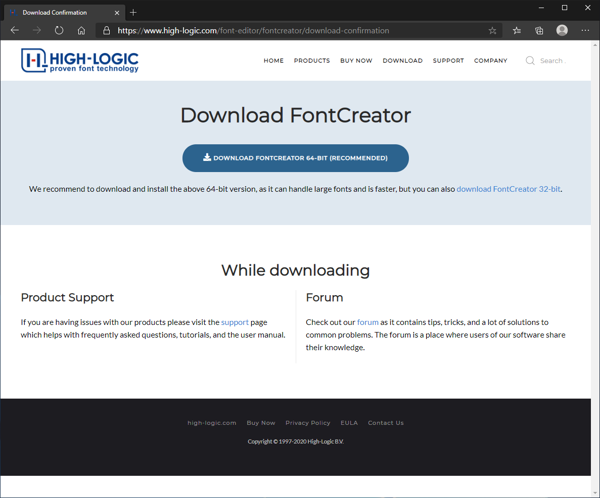Click footer high-logic.com link
600x498 pixels.
(212, 423)
